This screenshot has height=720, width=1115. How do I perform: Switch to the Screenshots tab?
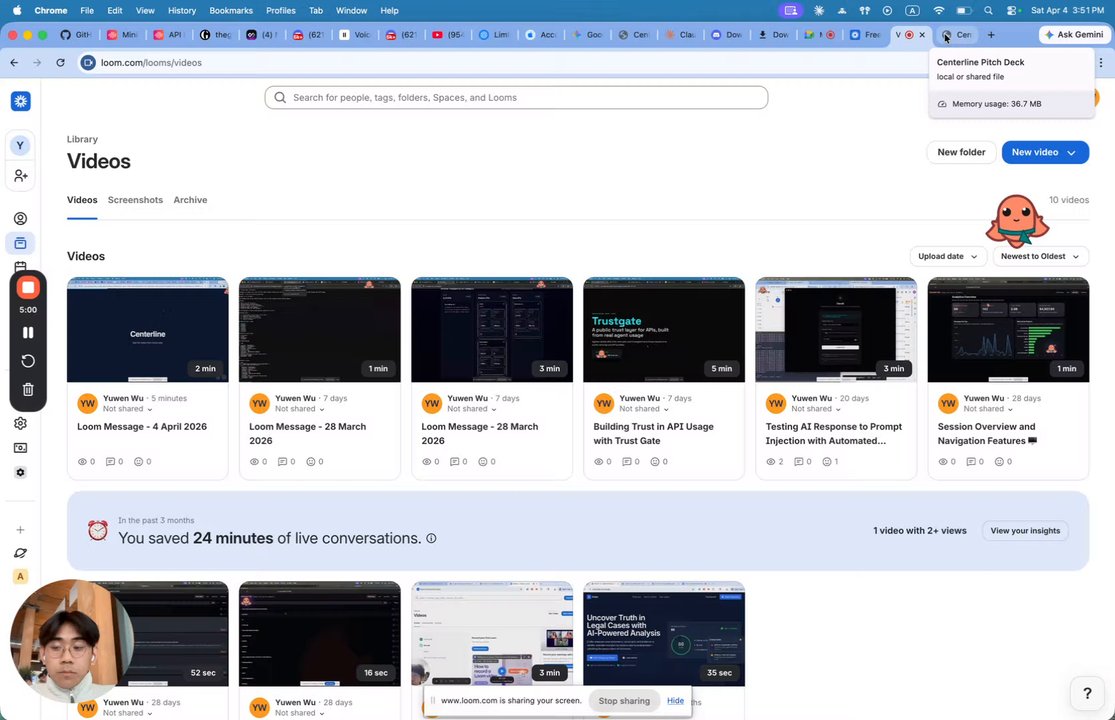pos(135,200)
